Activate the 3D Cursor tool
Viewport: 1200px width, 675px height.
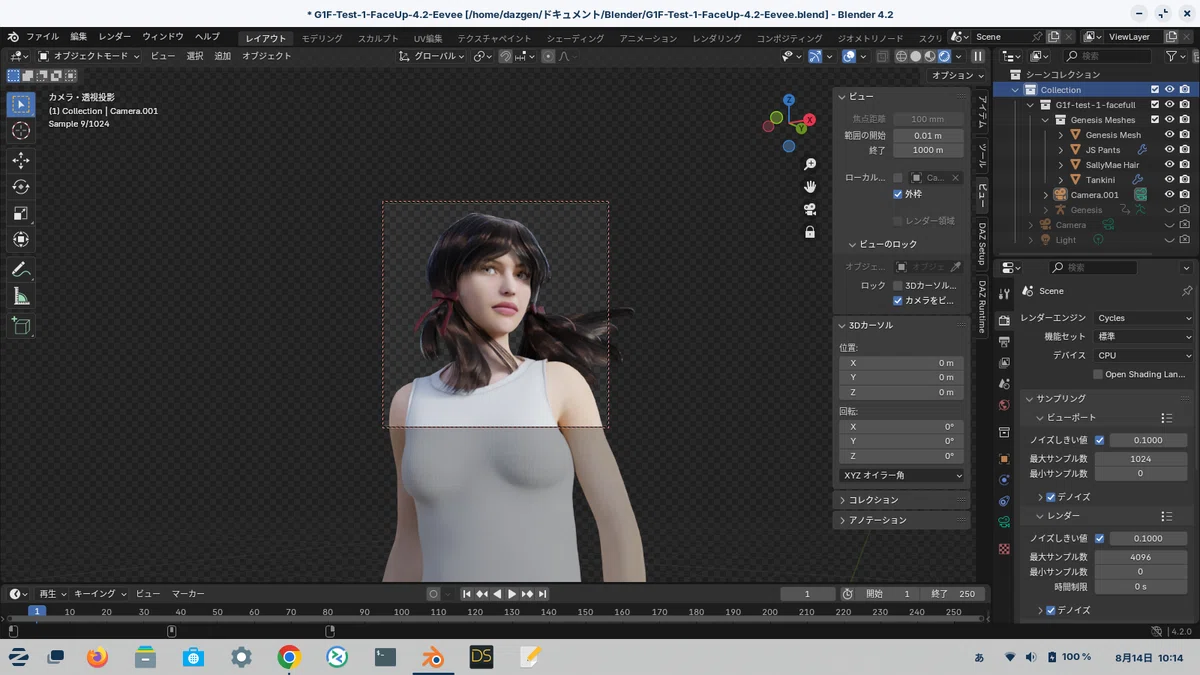(x=21, y=131)
